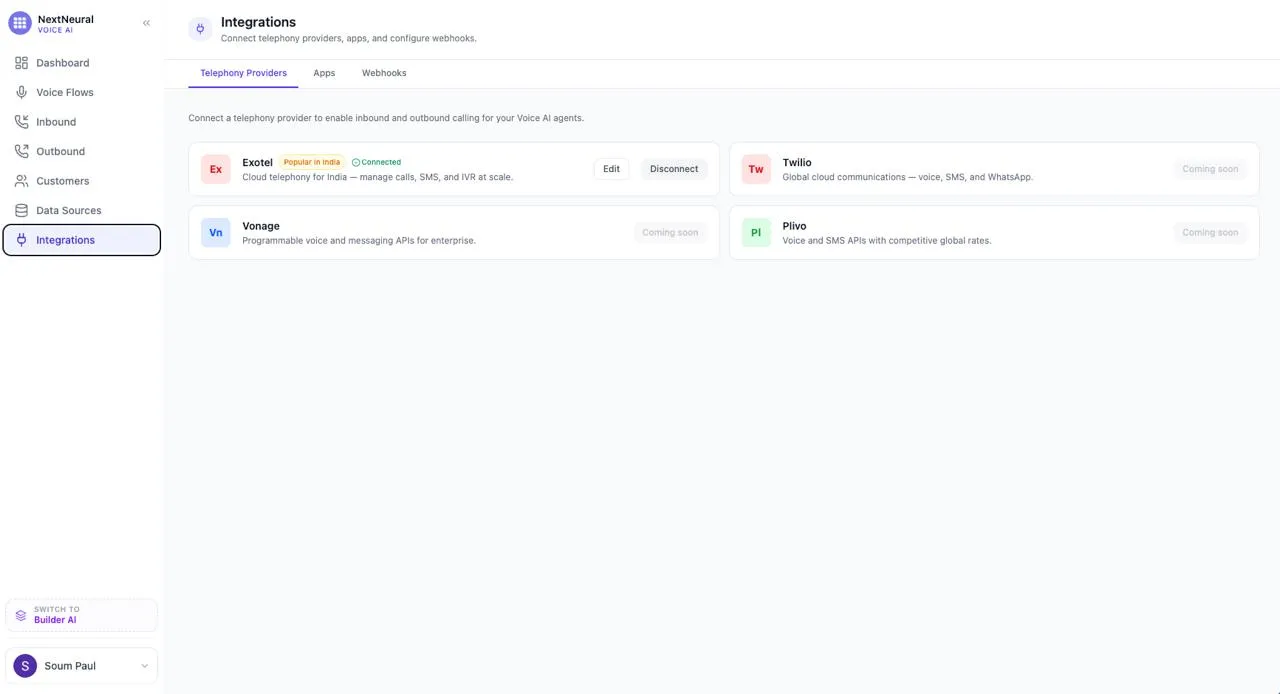Image resolution: width=1280 pixels, height=694 pixels.
Task: Click the Twilio provider name
Action: click(797, 162)
